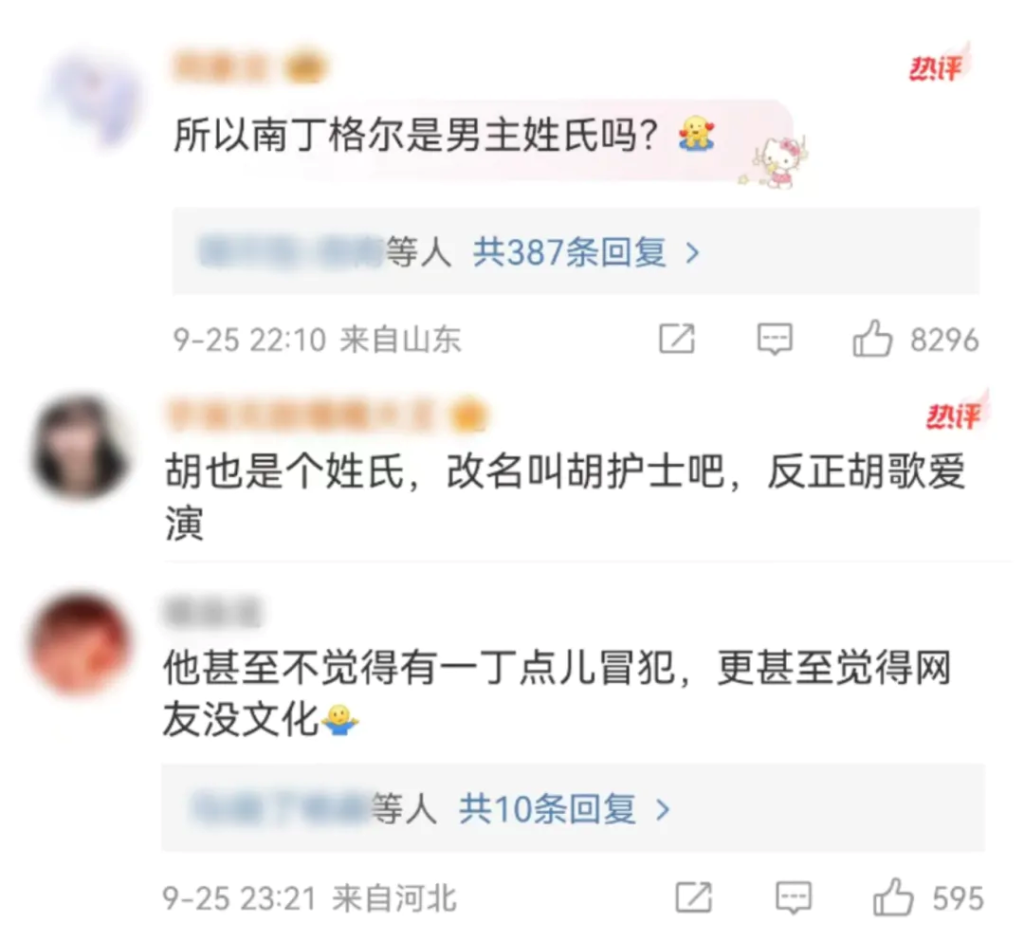Viewport: 1024px width, 941px height.
Task: Expand the 共387条回复 thread
Action: tap(569, 252)
